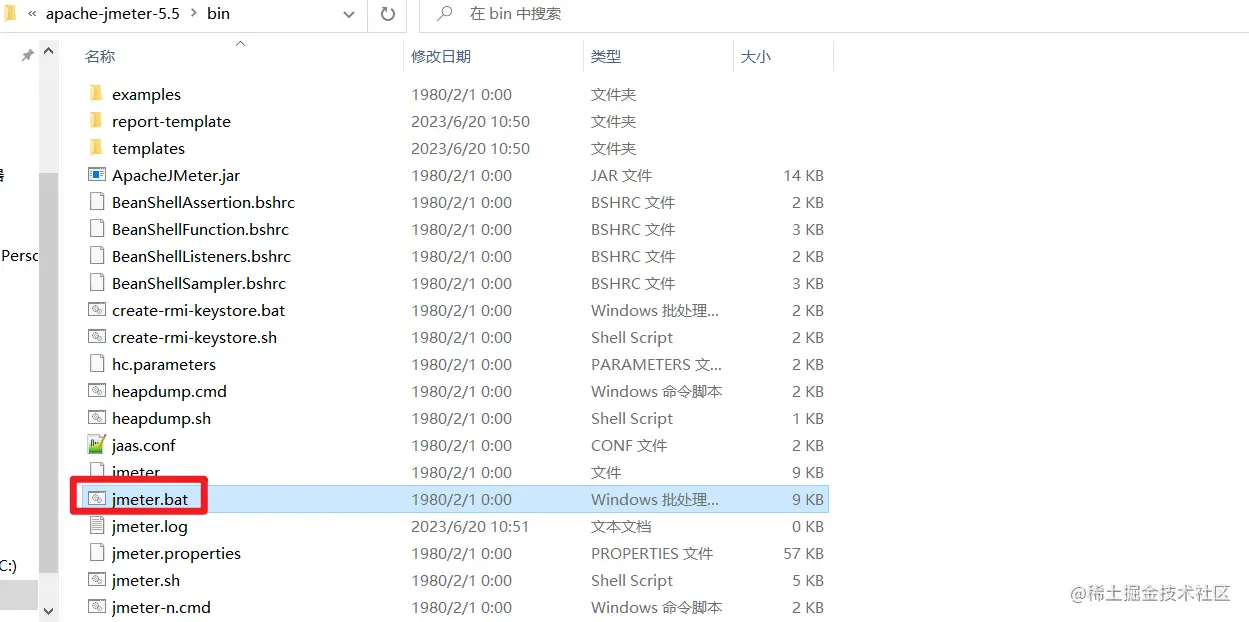Click the jmeter.sh script icon
1249x622 pixels.
click(x=96, y=580)
